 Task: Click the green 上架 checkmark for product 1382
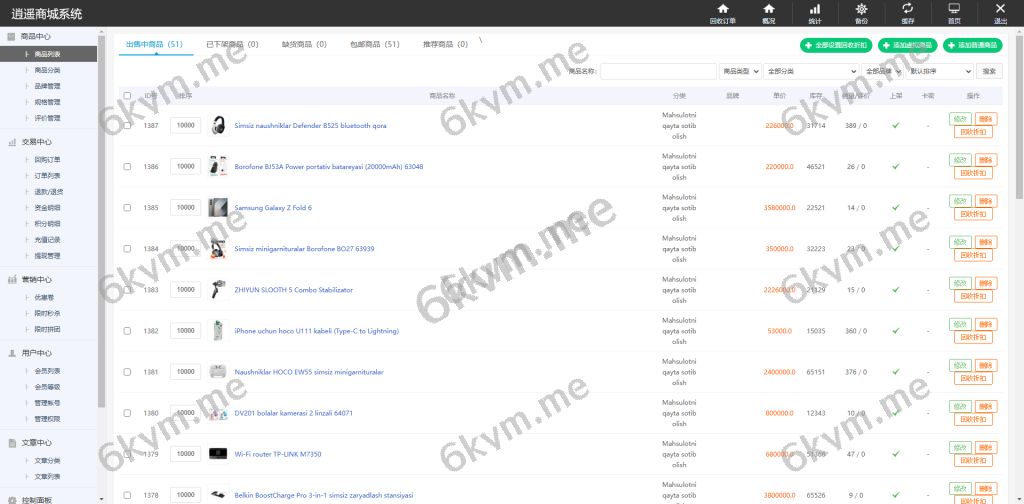pos(896,331)
